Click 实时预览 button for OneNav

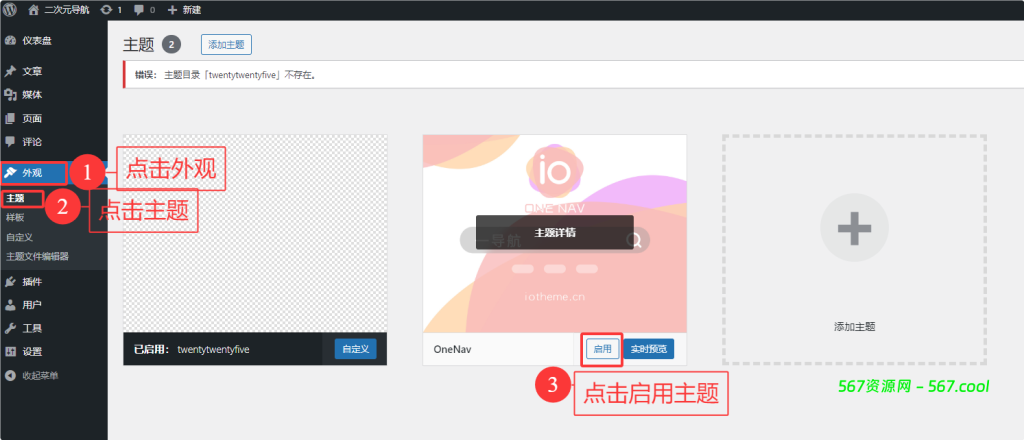648,349
